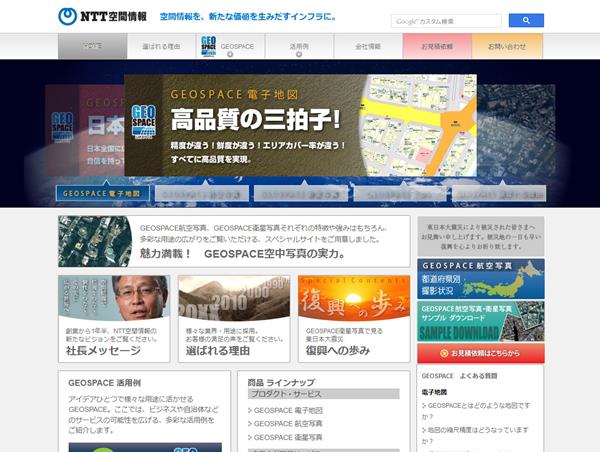This screenshot has width=600, height=452.
Task: Click the arrow bullet before GEOSPACE 電子地図 link
Action: coord(250,410)
